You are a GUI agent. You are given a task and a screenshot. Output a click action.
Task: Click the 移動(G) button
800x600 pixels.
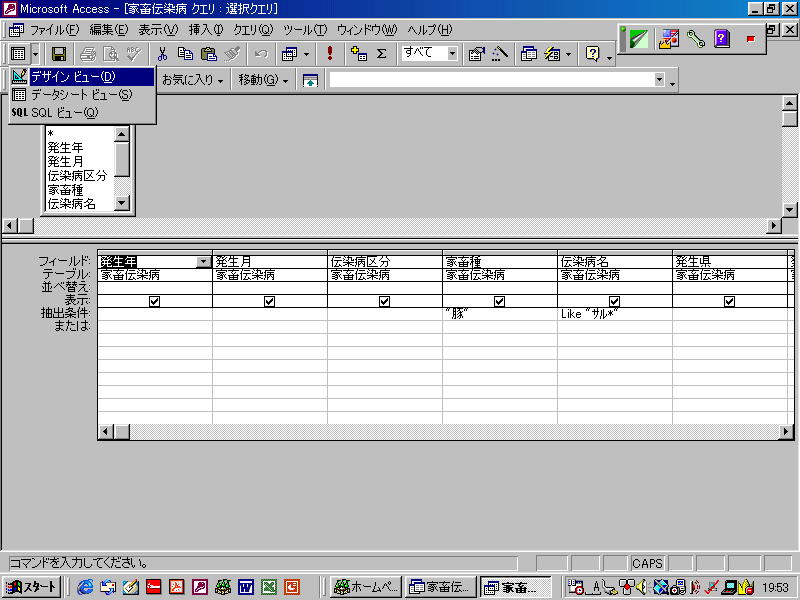pos(263,80)
